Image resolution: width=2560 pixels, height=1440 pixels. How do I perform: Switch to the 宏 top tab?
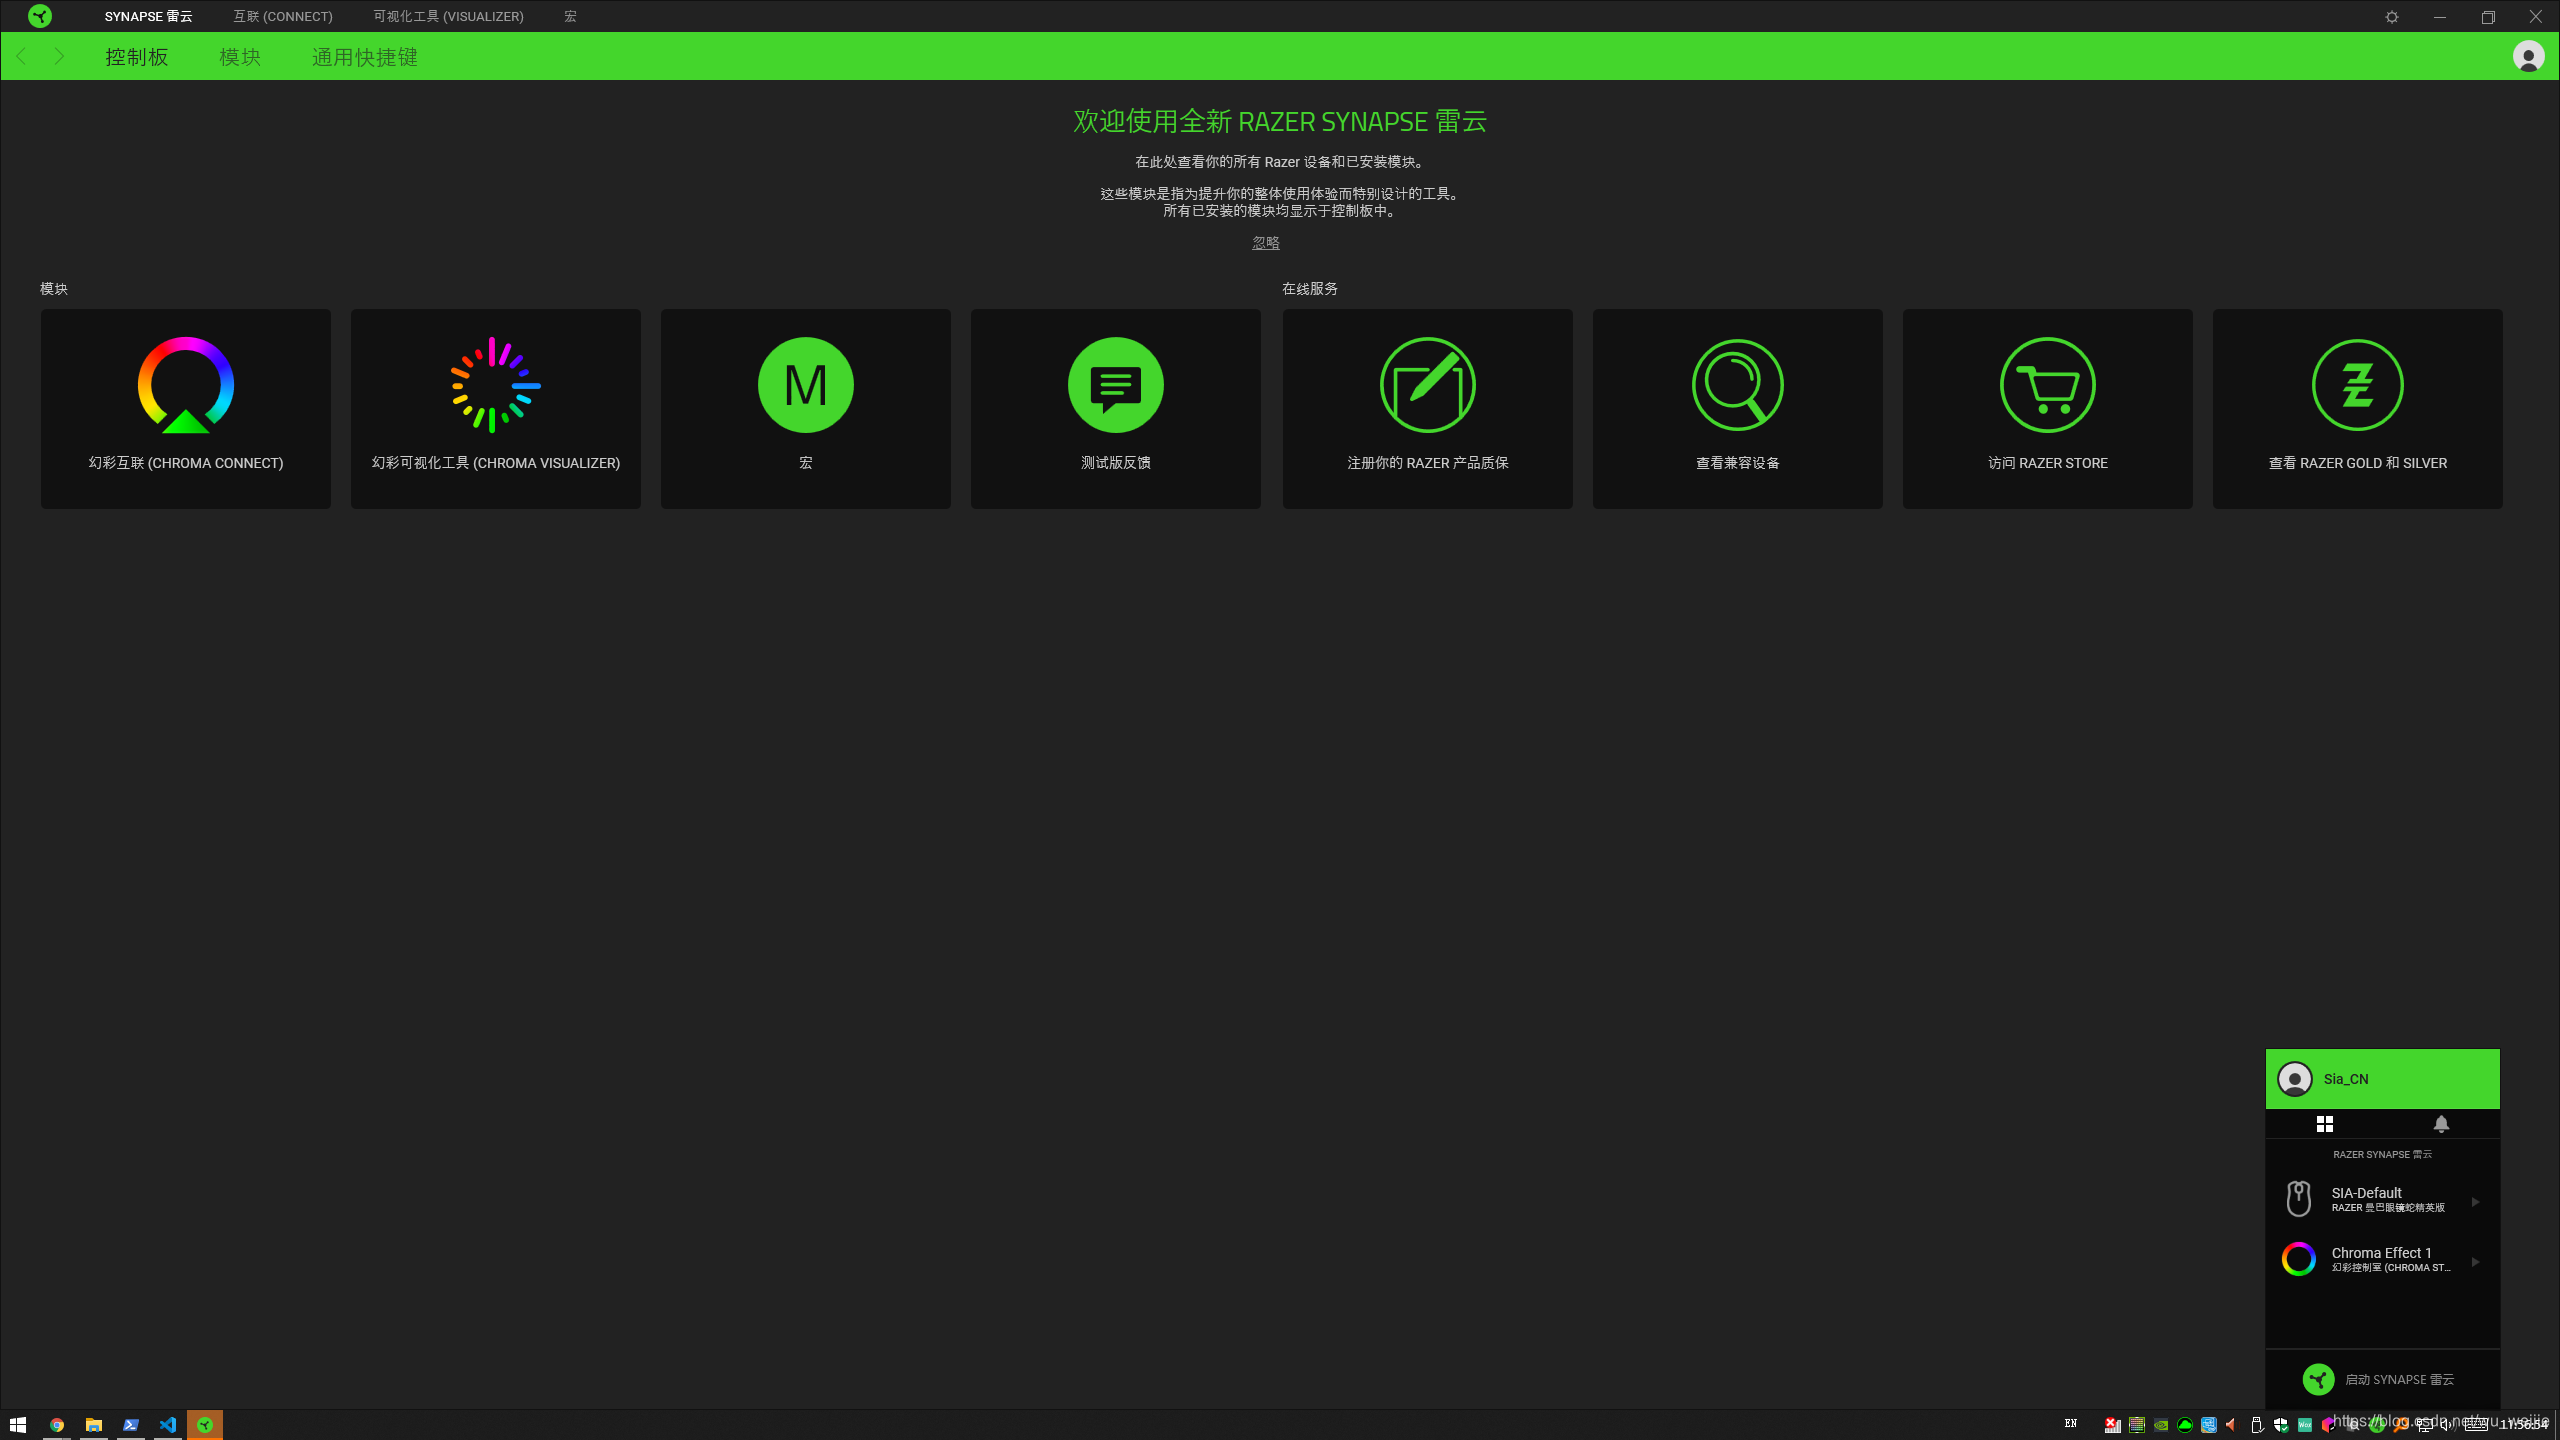coord(570,16)
